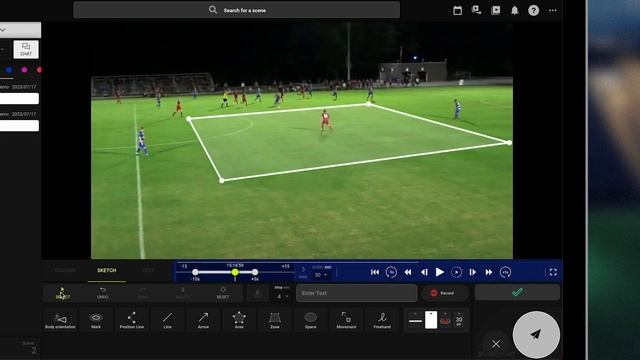Fast forward the video
This screenshot has height=360, width=640.
point(489,272)
